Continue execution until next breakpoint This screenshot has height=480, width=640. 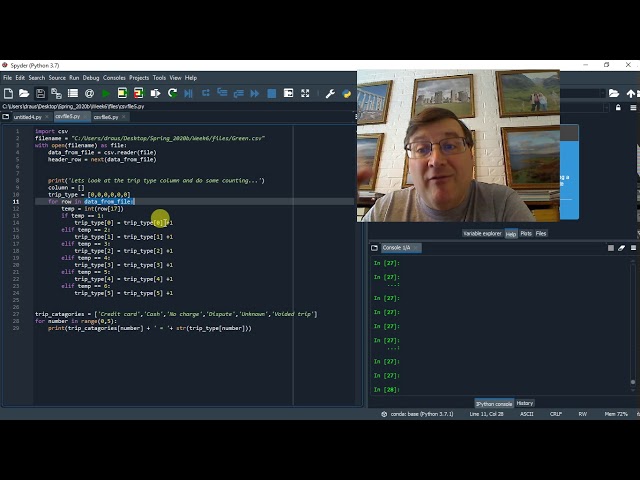(x=255, y=93)
